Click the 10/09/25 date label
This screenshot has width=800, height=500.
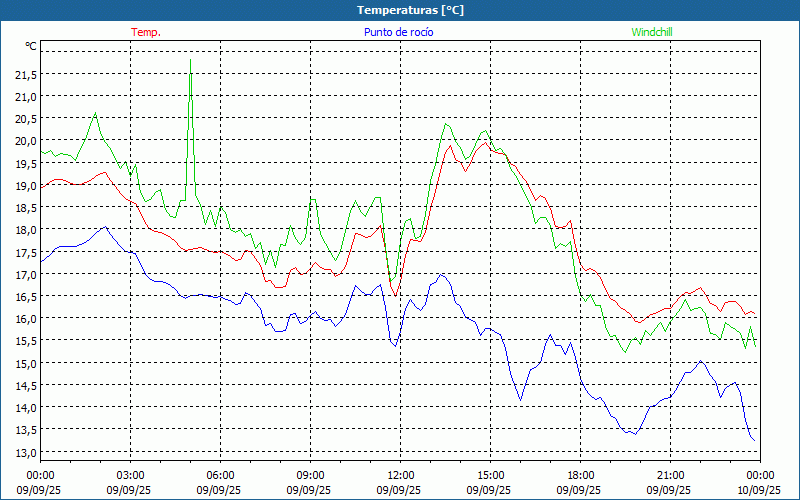coord(760,490)
